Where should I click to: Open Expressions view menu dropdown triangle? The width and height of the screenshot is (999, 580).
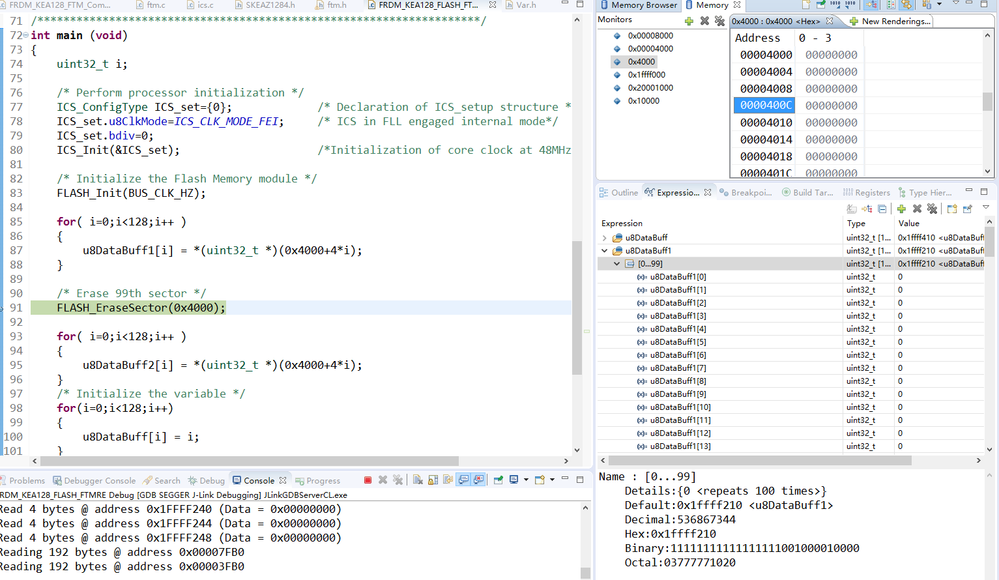click(x=986, y=208)
